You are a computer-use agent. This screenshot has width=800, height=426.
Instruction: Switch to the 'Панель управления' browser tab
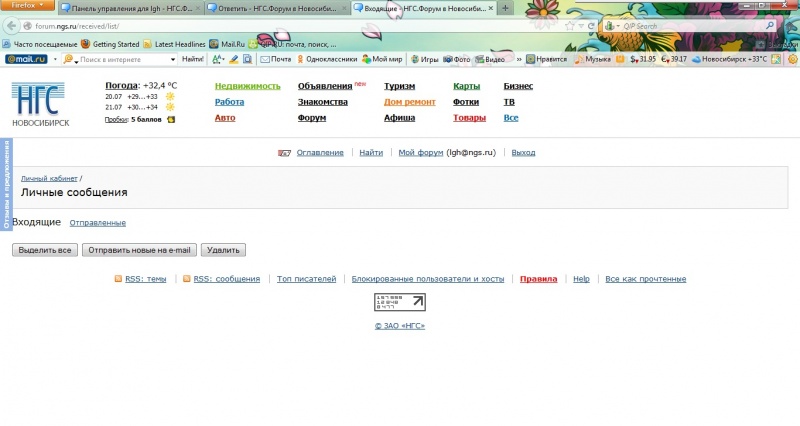click(130, 8)
